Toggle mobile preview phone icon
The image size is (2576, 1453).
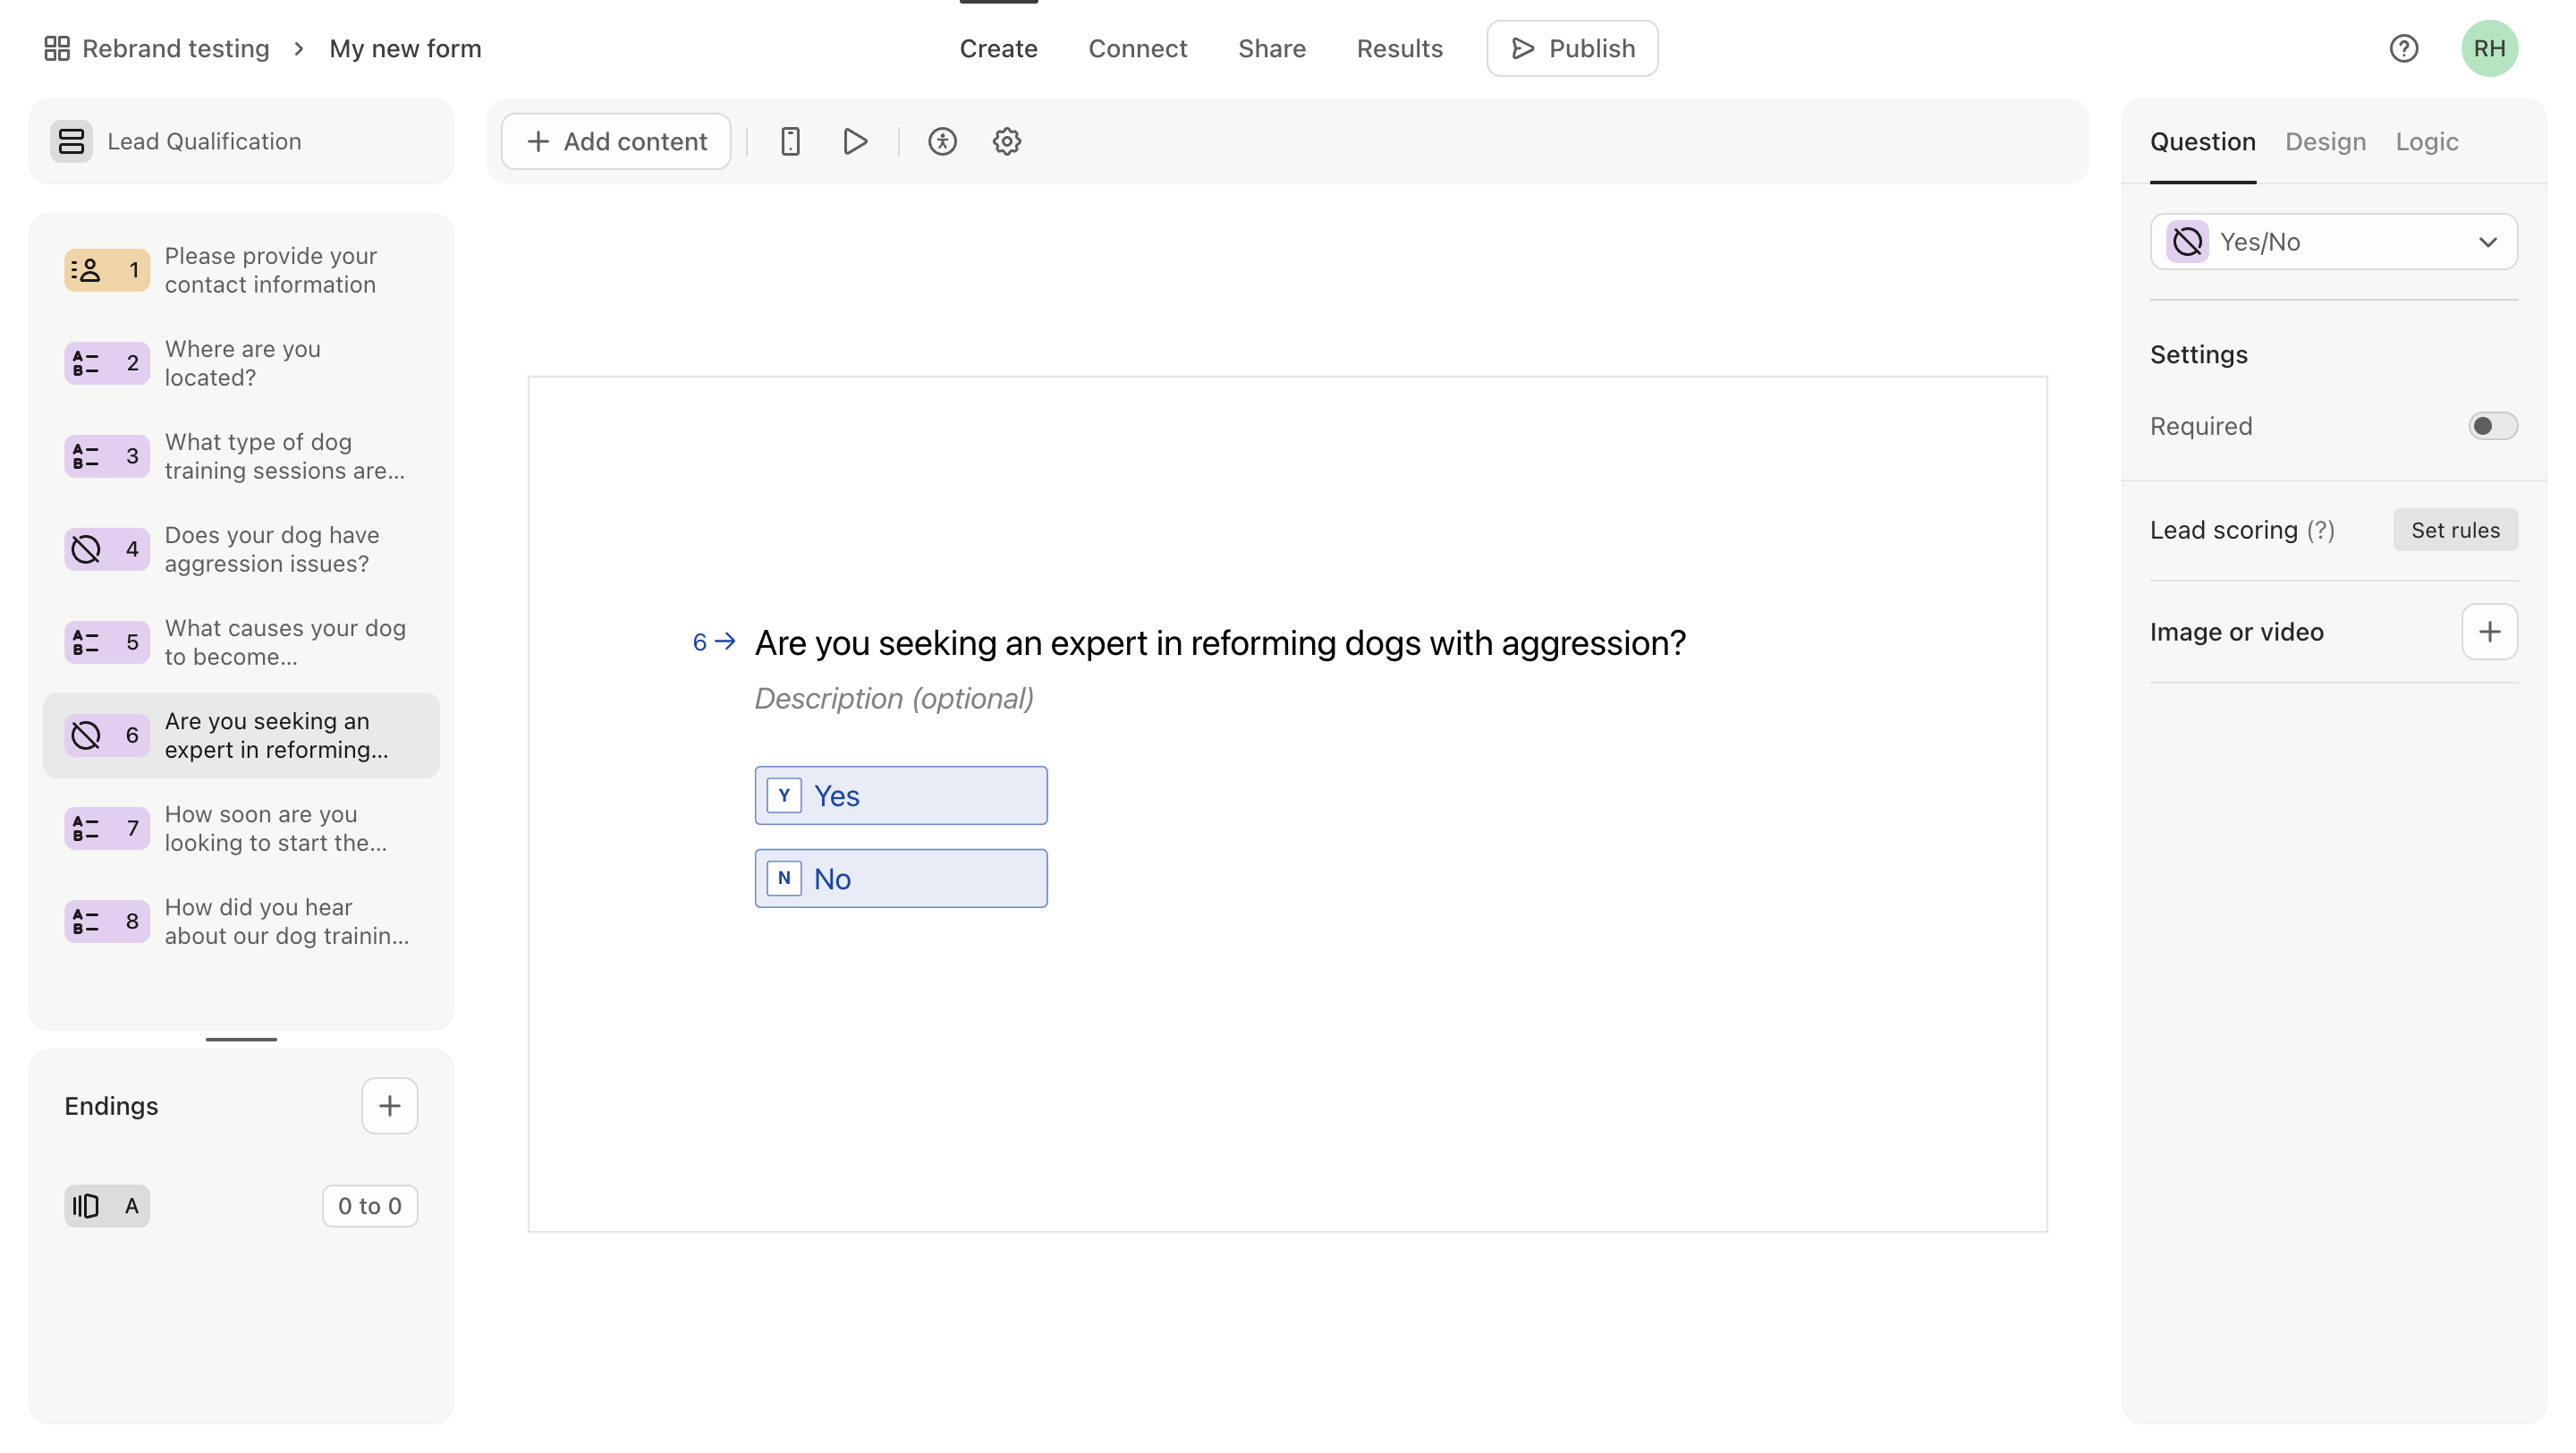[790, 141]
